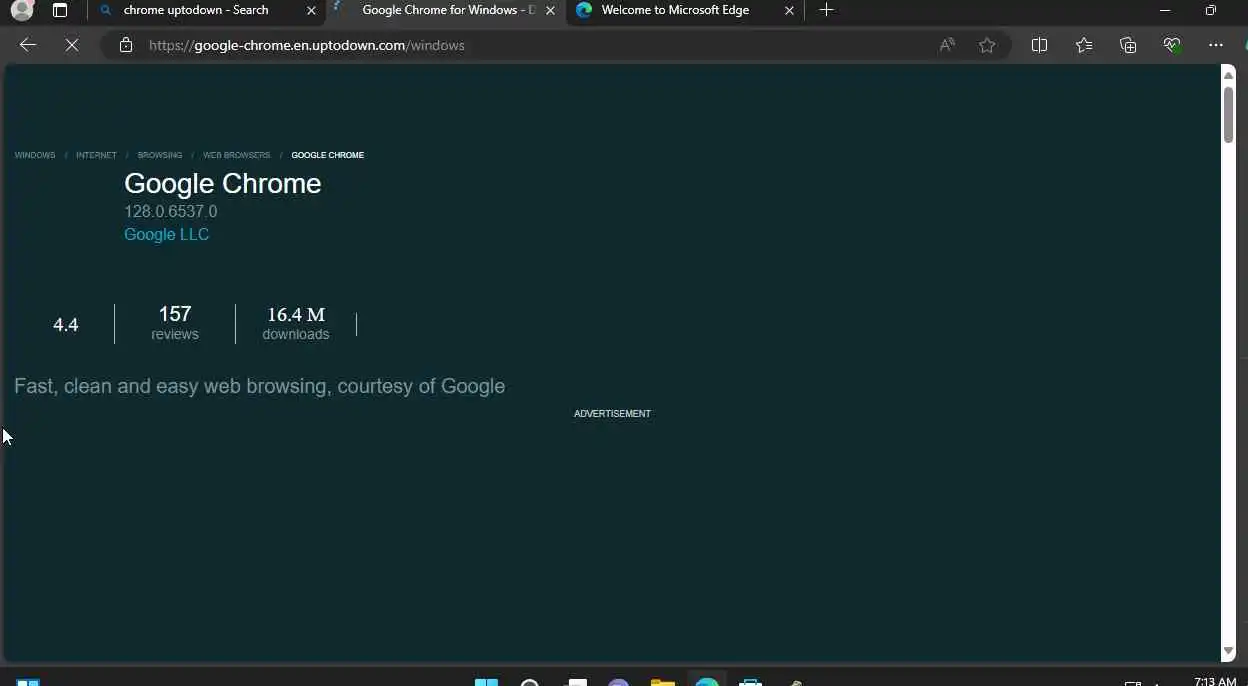Go back to the previous page

coord(28,45)
